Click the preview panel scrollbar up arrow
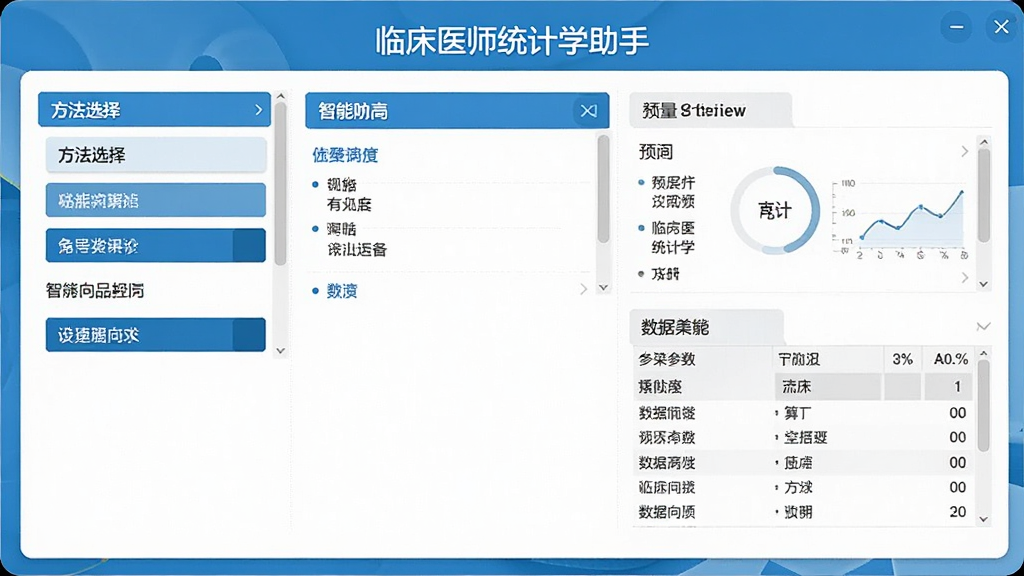Viewport: 1024px width, 576px height. click(x=984, y=142)
